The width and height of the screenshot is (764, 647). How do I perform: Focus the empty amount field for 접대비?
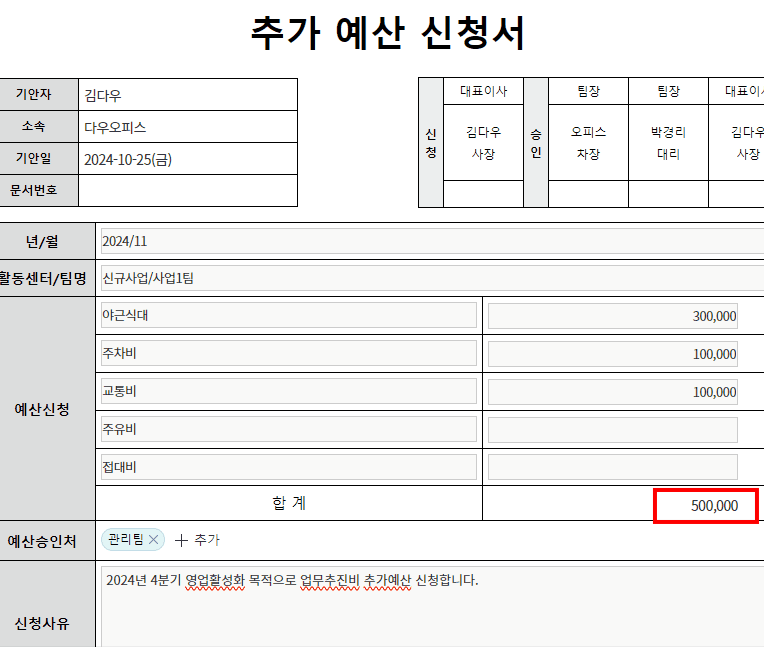(x=612, y=467)
